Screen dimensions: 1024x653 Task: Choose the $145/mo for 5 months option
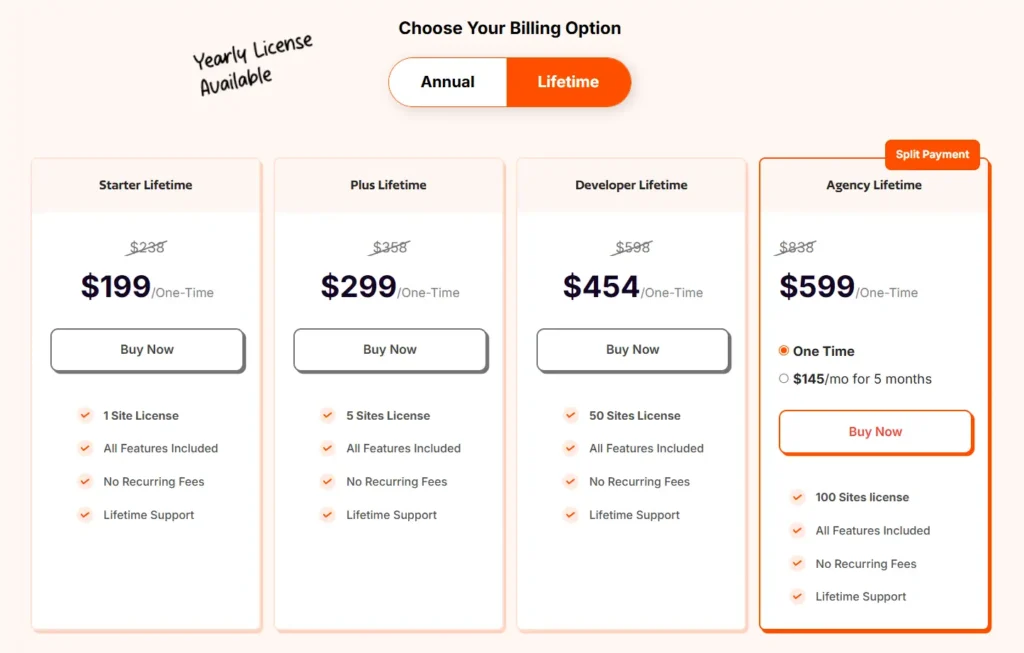[784, 379]
